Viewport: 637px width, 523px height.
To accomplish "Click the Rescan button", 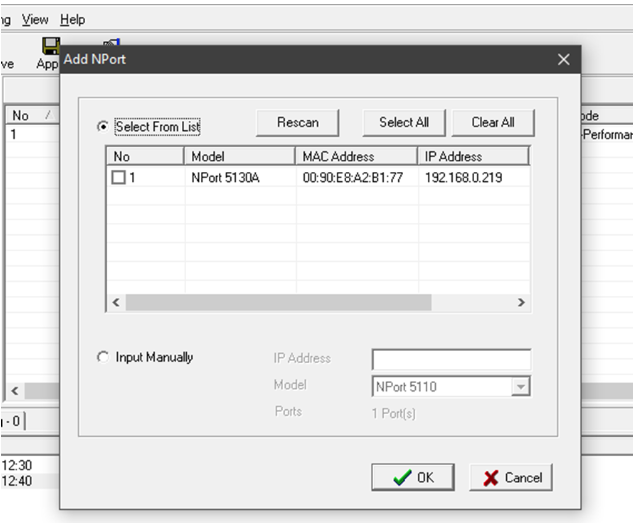I will [x=297, y=122].
